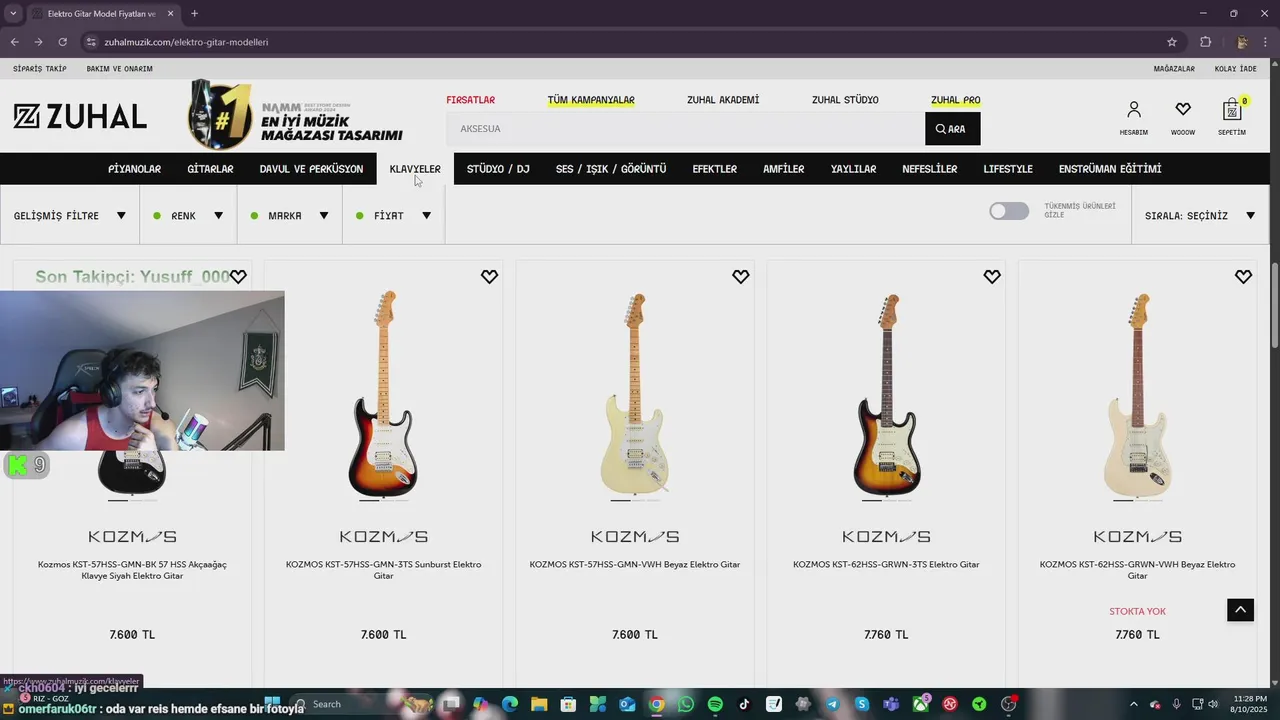Open the MAĞAZALAR link

1174,69
